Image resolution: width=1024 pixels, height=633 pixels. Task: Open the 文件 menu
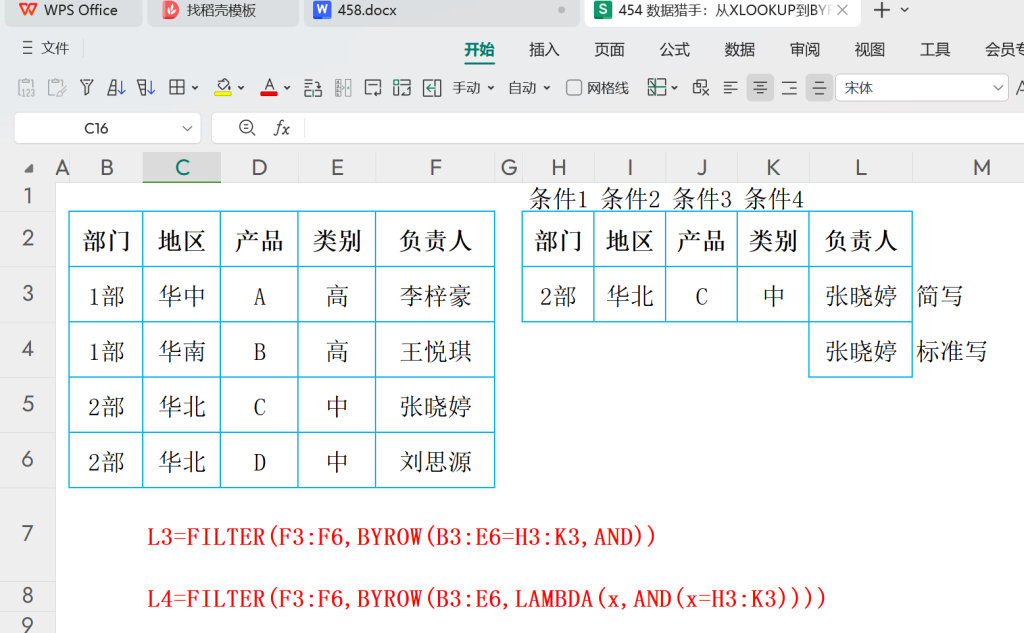tap(45, 48)
